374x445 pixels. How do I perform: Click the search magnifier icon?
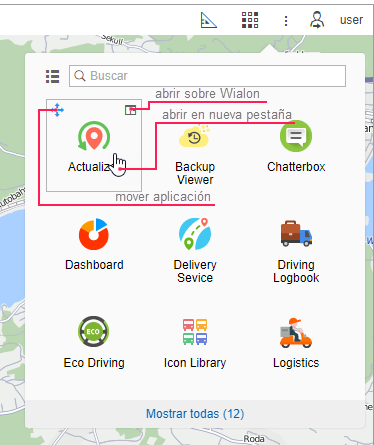pyautogui.click(x=80, y=76)
